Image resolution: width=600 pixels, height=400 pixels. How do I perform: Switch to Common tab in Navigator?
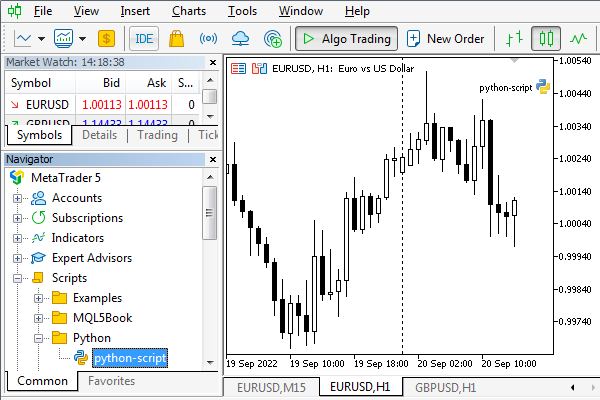42,381
